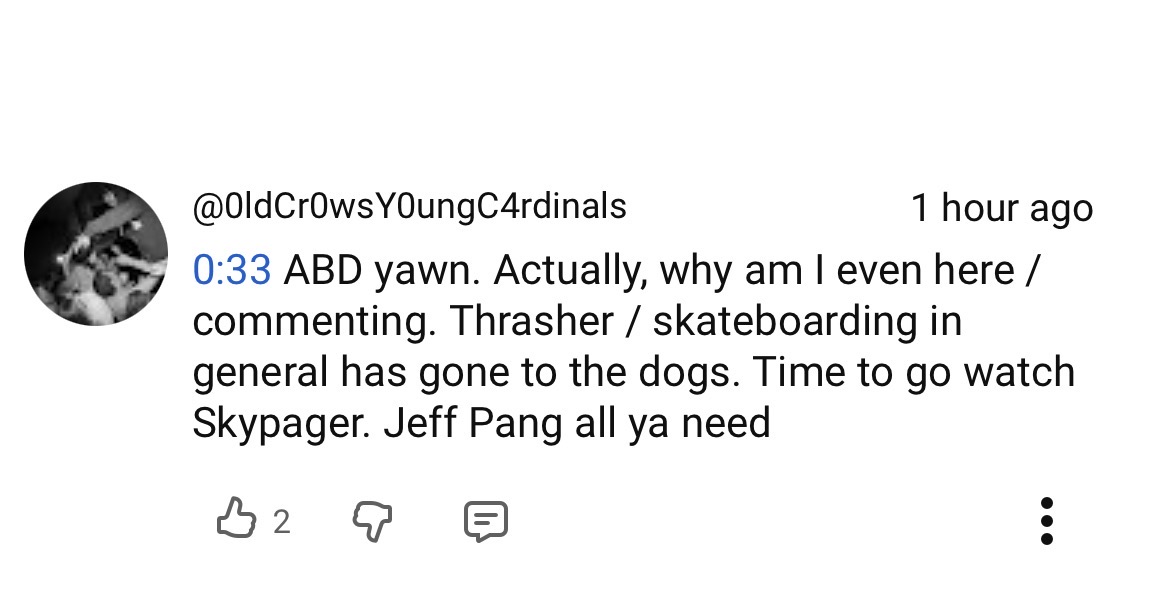This screenshot has width=1167, height=612.
Task: Select the blue 0:33 time link
Action: pos(232,270)
